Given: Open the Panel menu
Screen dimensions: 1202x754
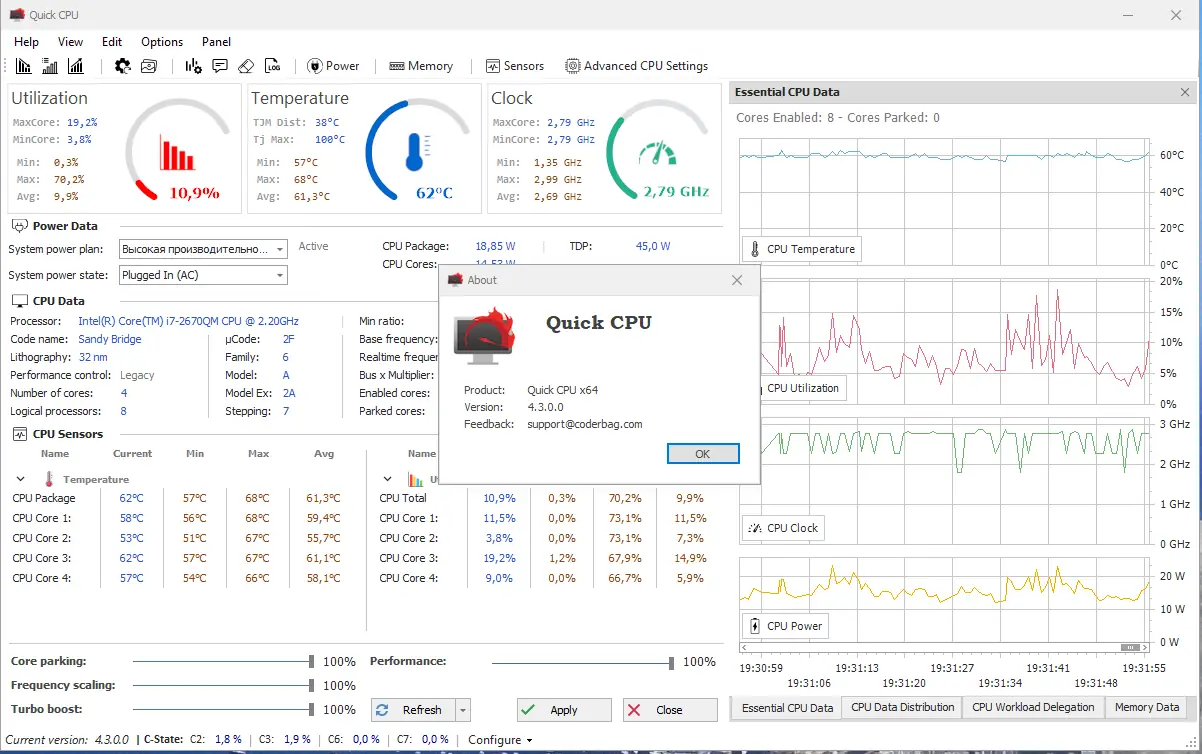Looking at the screenshot, I should pos(216,42).
